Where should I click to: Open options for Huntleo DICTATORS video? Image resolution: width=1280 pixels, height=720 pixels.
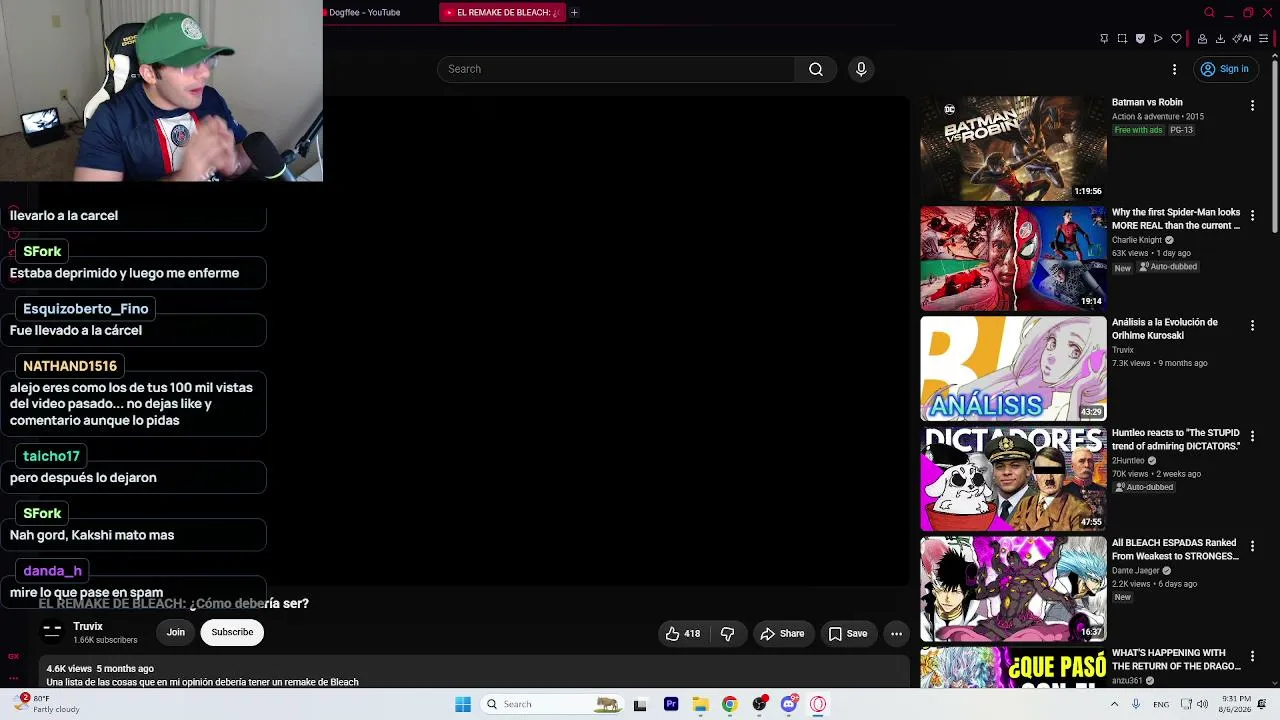coord(1252,436)
